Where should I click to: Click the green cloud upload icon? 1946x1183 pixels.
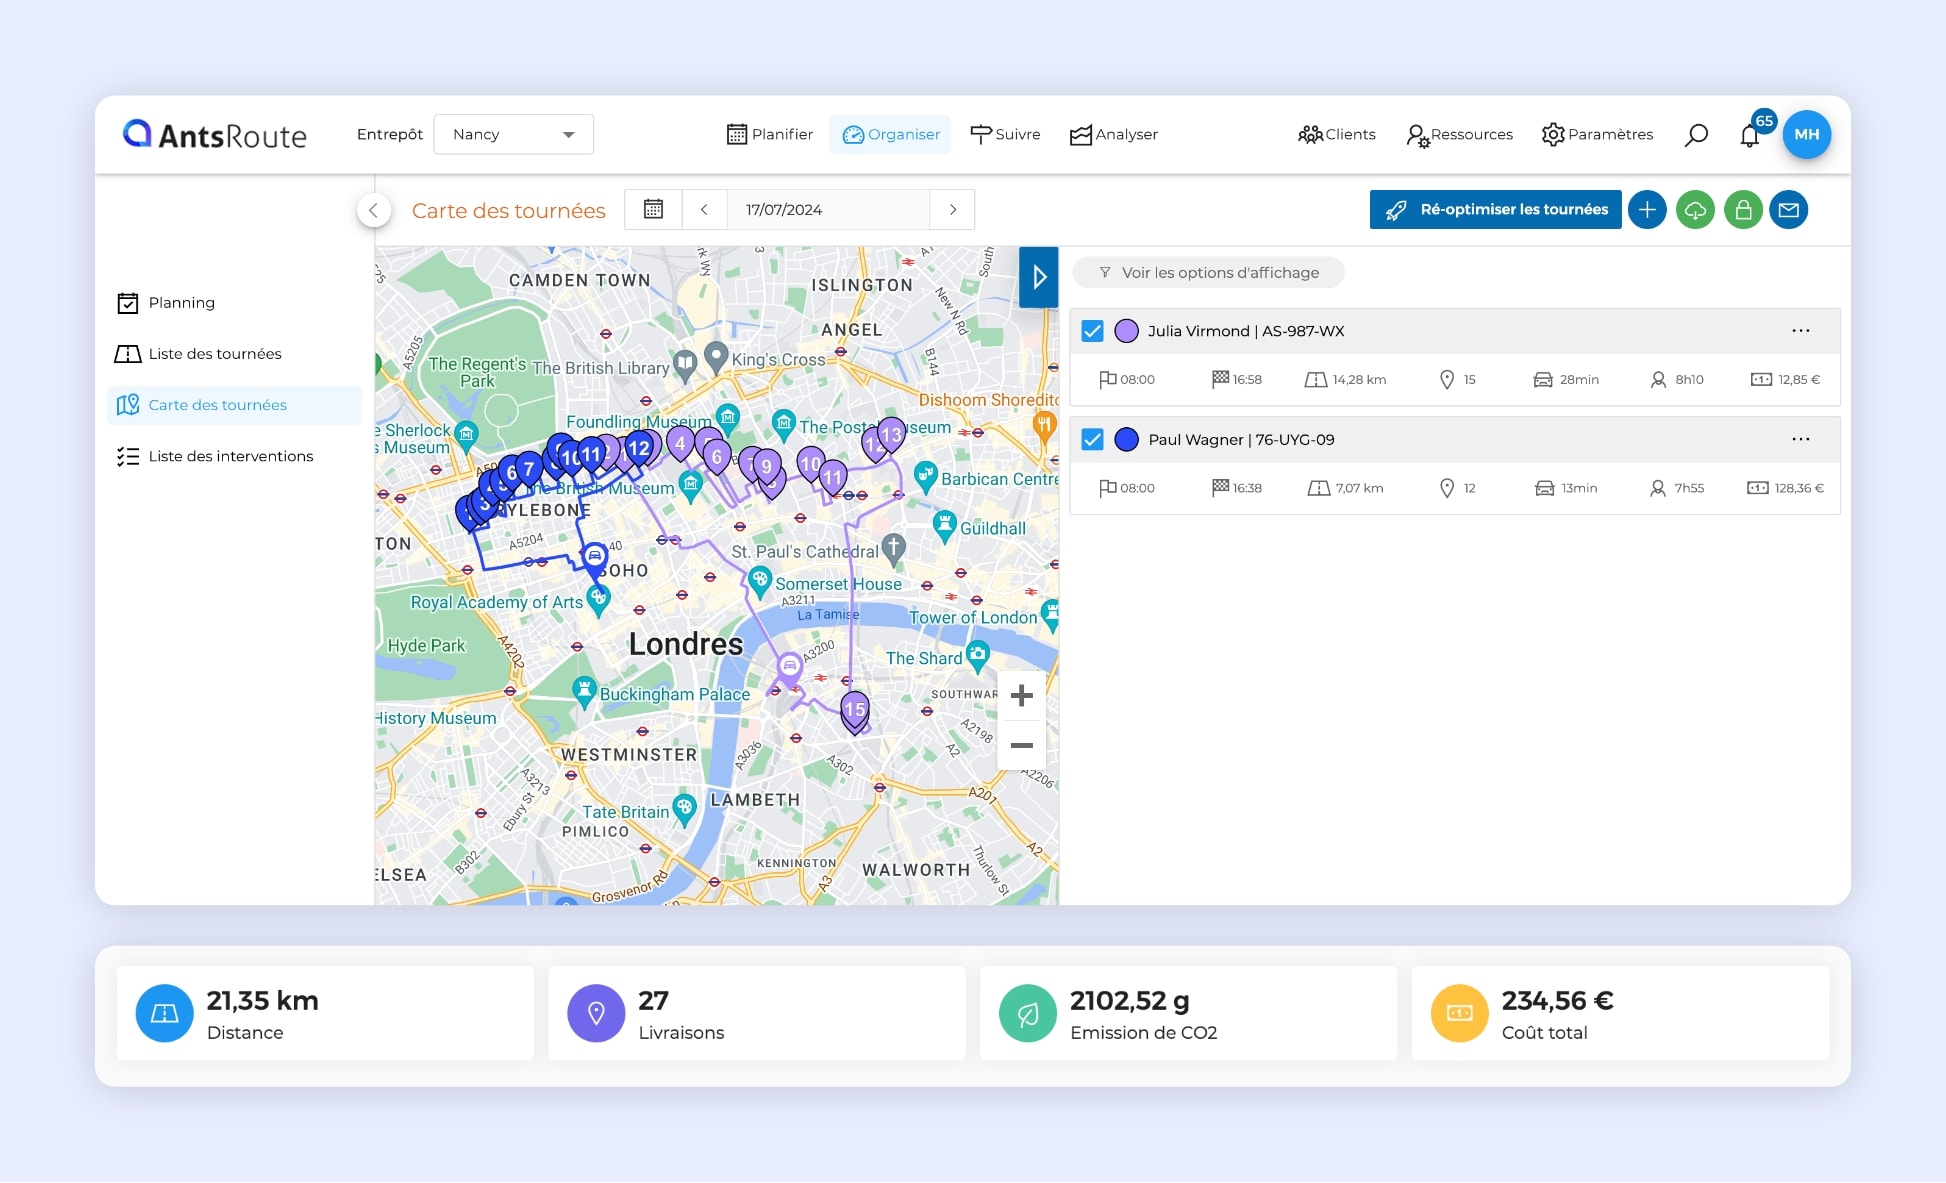(x=1695, y=210)
